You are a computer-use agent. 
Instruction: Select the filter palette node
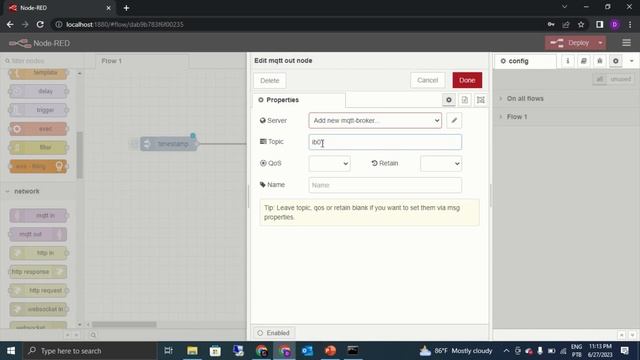(x=38, y=147)
